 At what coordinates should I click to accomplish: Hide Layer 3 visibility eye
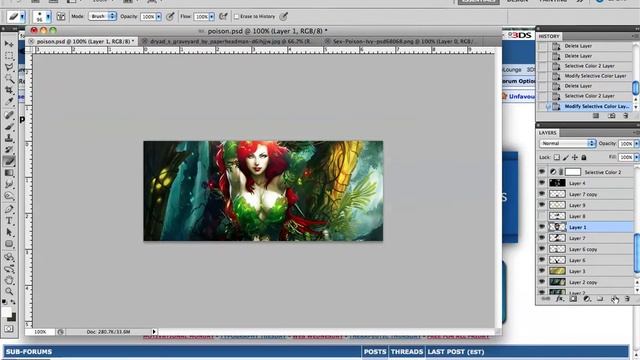click(542, 271)
